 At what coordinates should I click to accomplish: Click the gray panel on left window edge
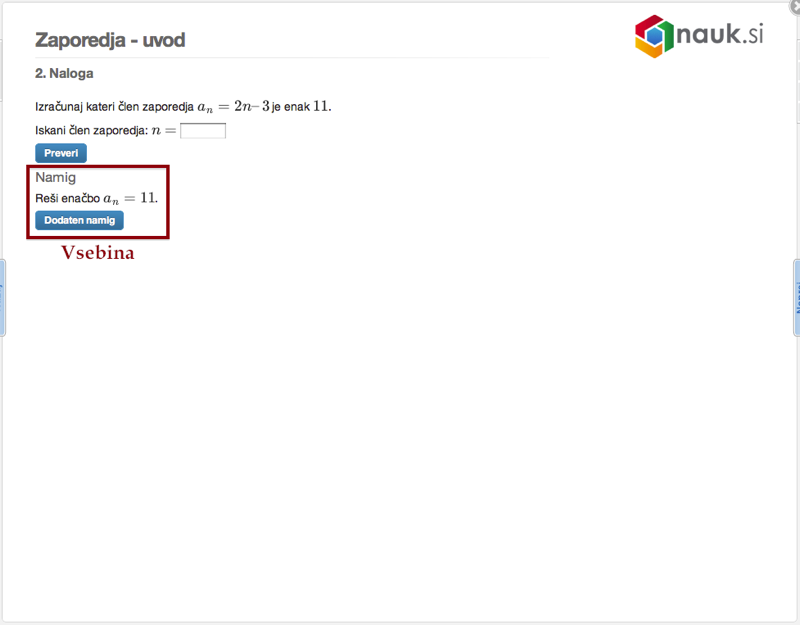(3, 150)
